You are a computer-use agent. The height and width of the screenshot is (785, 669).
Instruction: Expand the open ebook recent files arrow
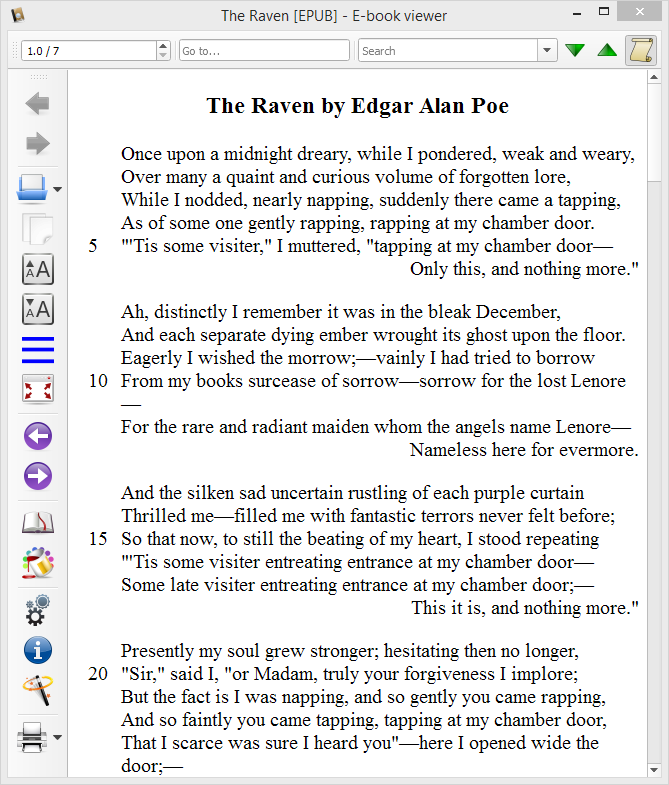pyautogui.click(x=58, y=189)
